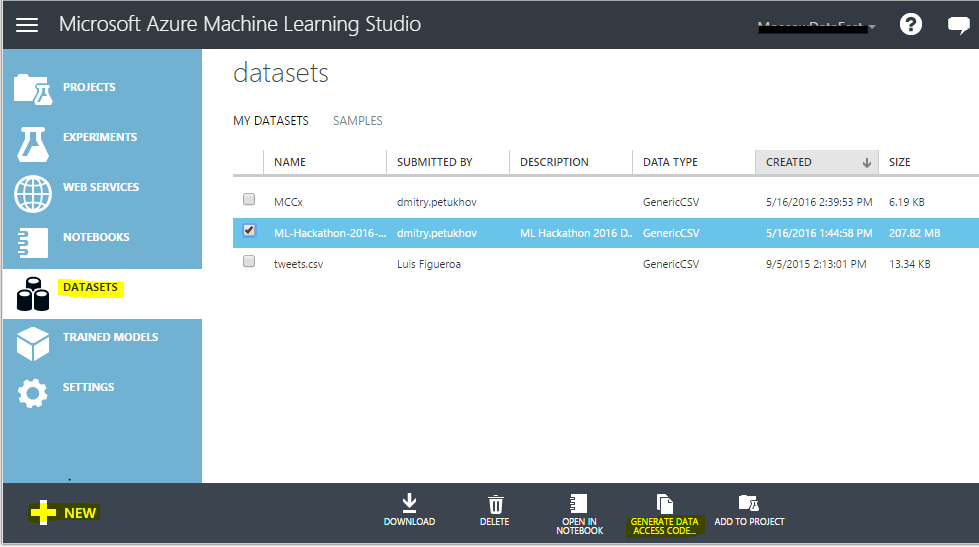Click the Projects folder icon
This screenshot has width=979, height=547.
pyautogui.click(x=32, y=89)
